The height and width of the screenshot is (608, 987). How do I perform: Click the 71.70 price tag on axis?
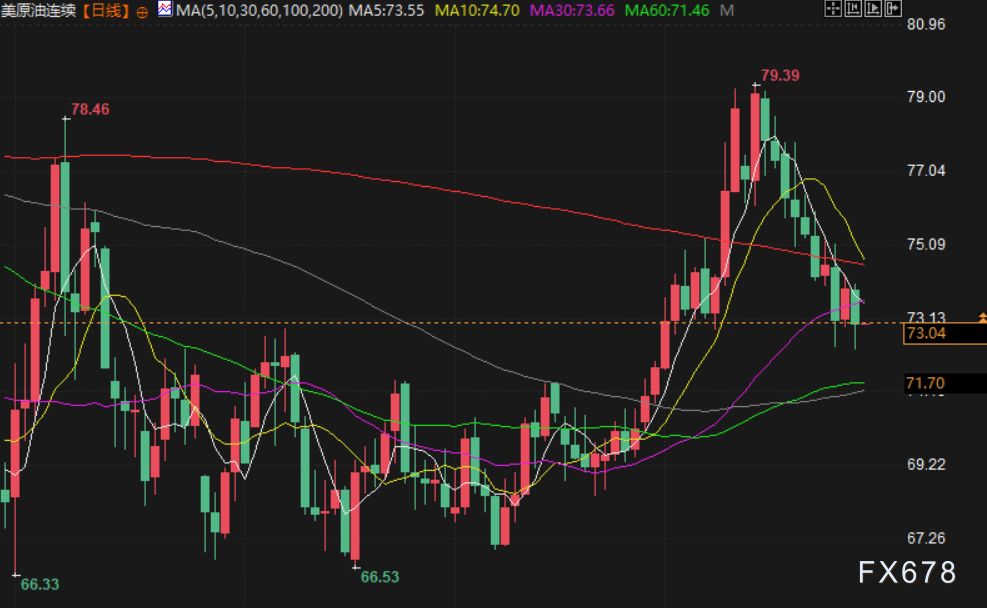coord(925,383)
